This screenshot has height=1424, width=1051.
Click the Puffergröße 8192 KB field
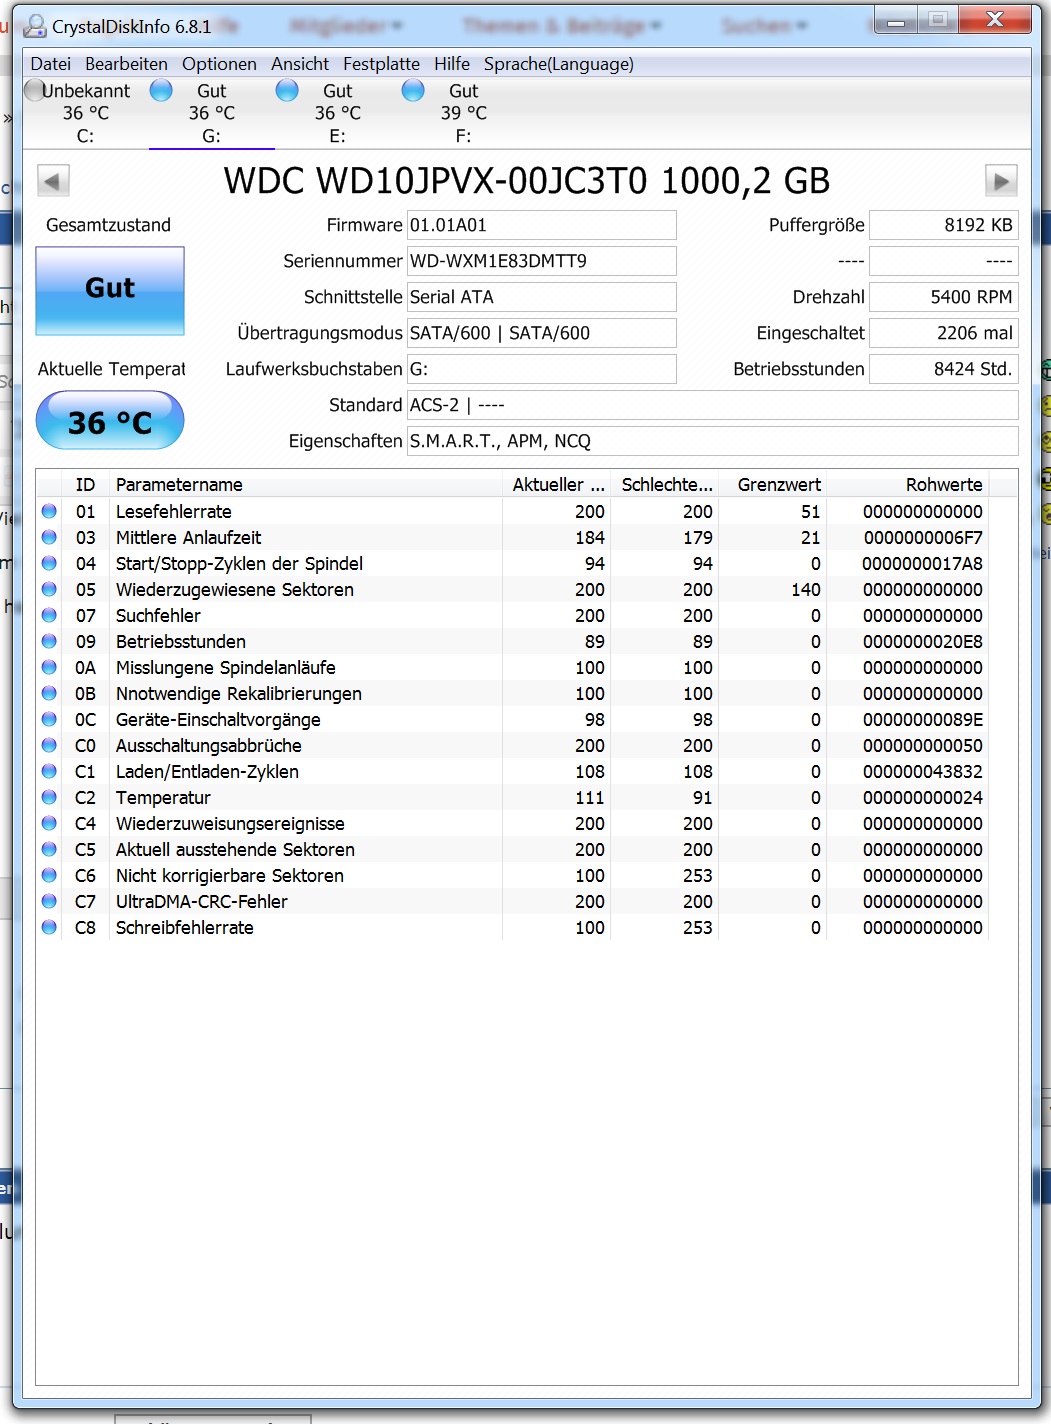944,225
